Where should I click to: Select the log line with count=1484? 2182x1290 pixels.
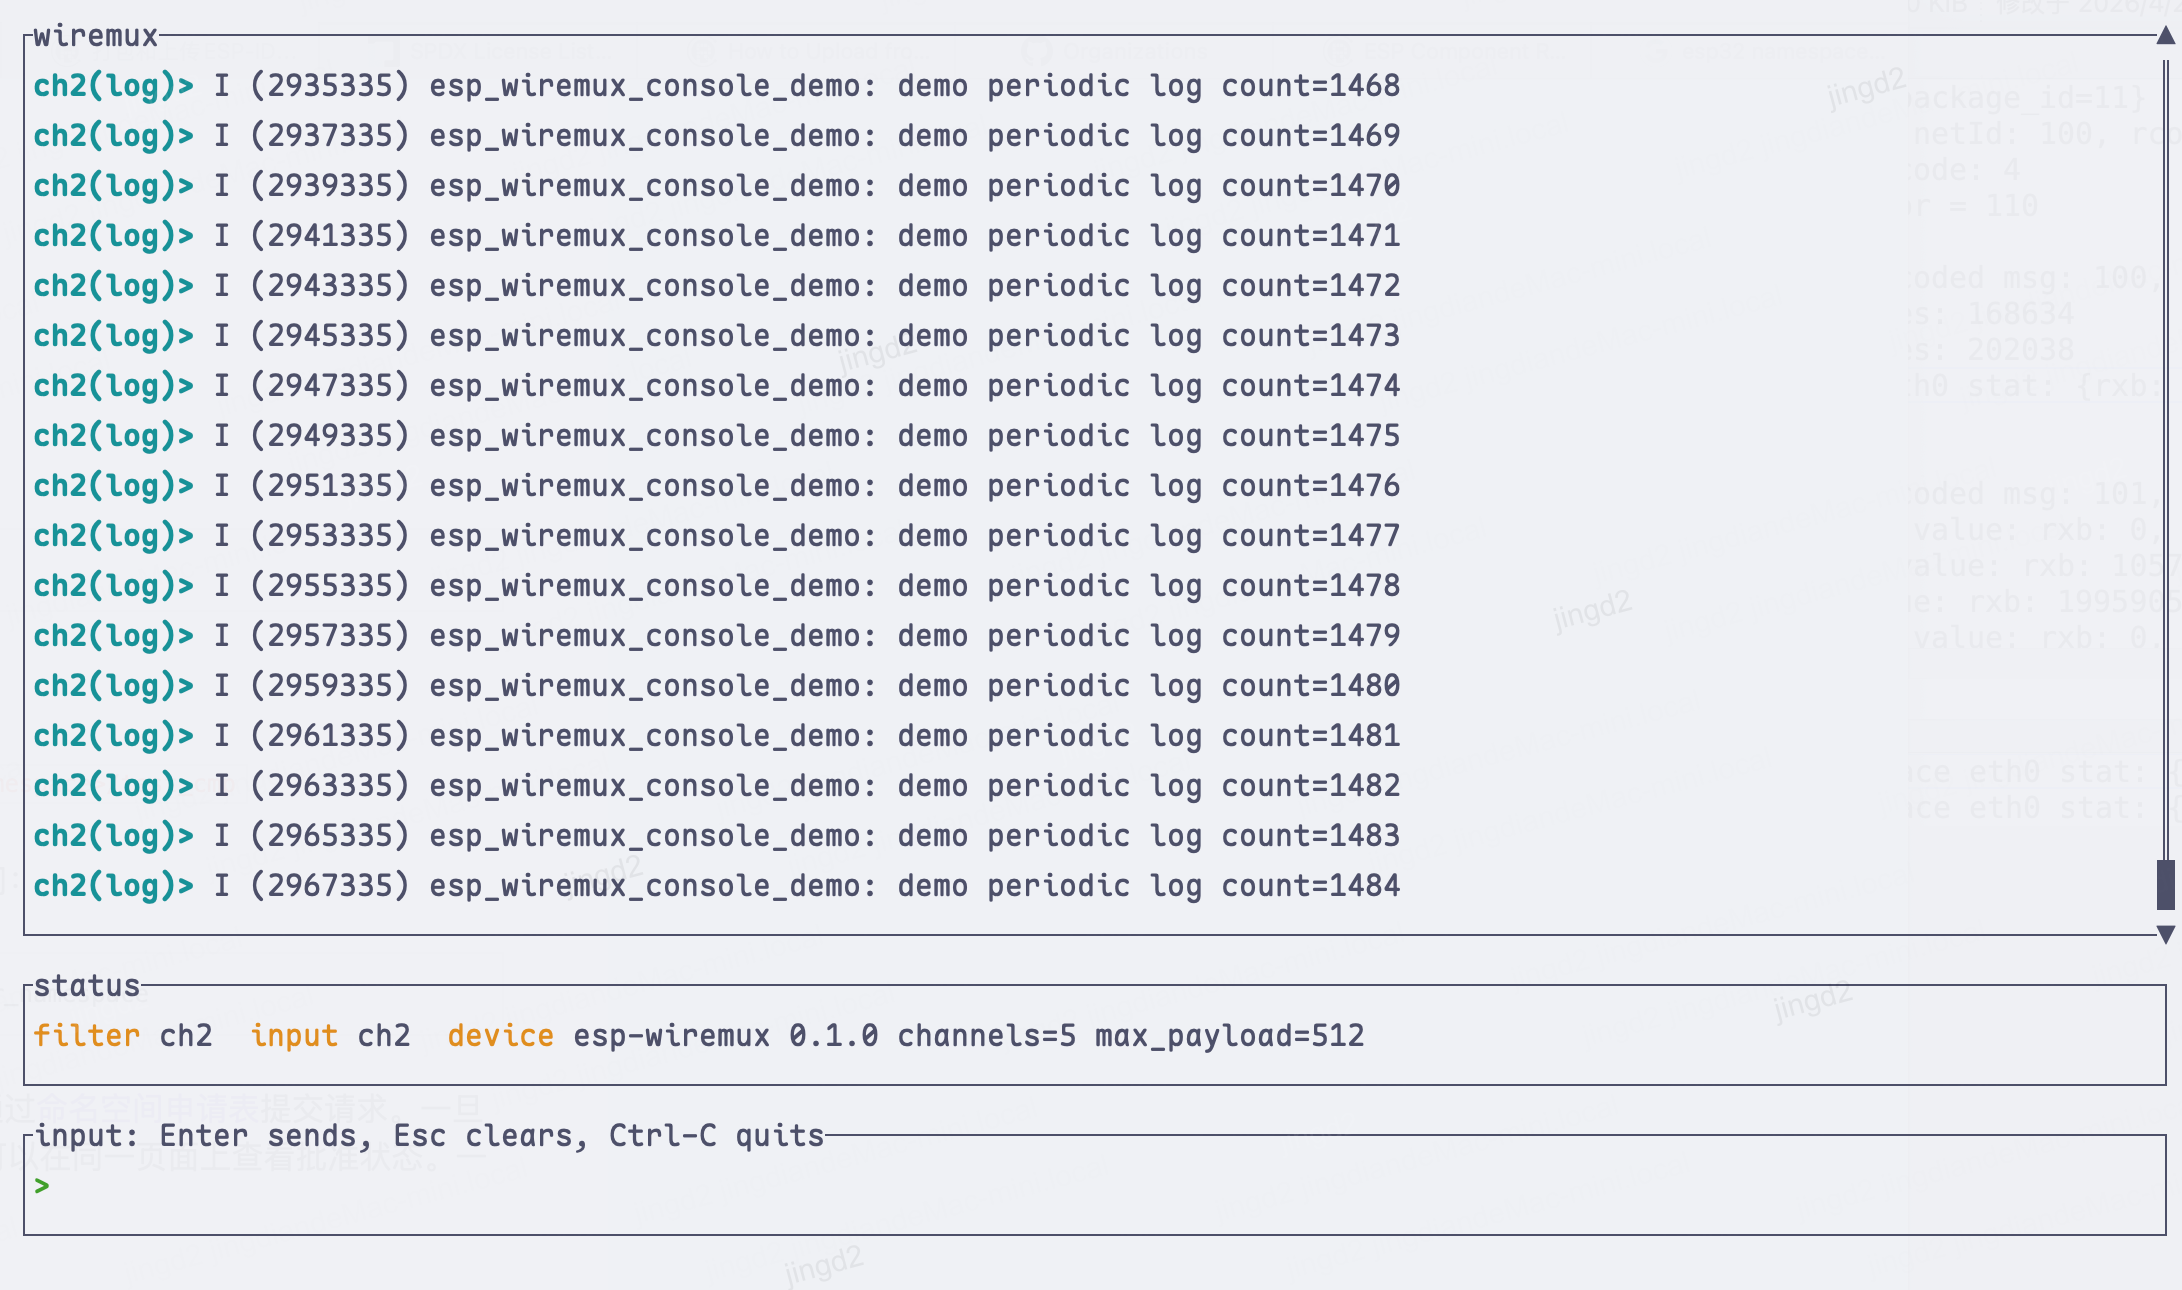click(716, 886)
